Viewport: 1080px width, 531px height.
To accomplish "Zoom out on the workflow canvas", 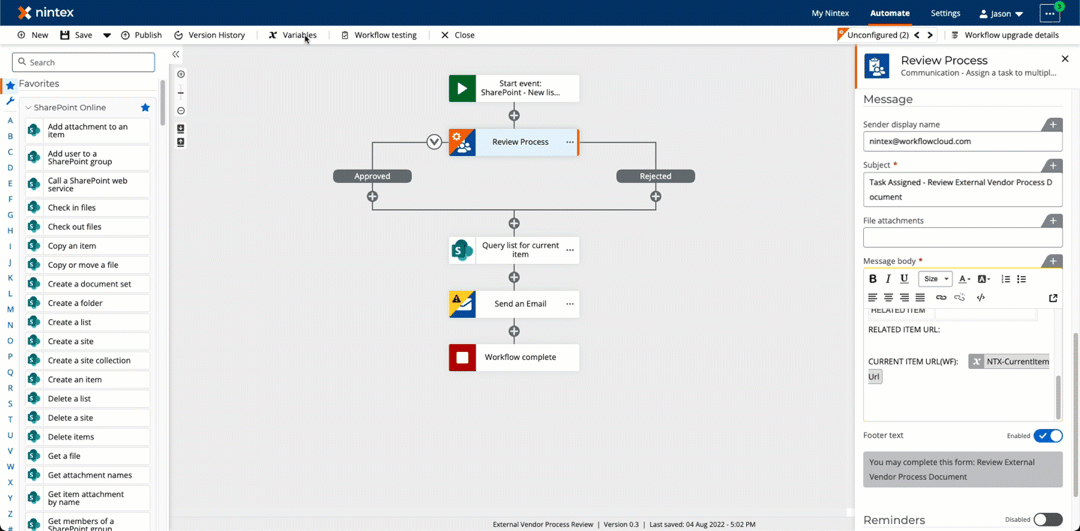I will [x=181, y=111].
